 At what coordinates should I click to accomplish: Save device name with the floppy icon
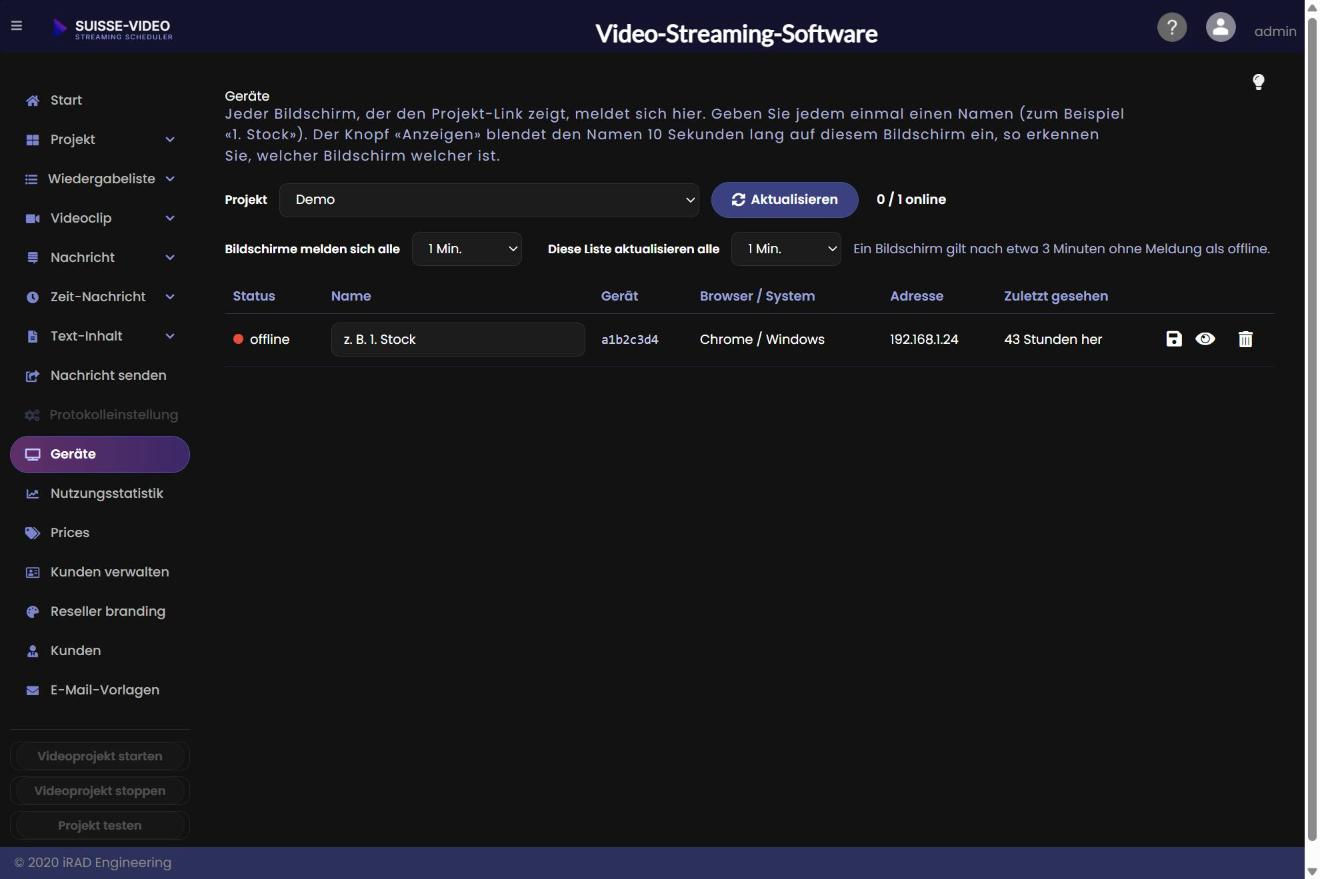[x=1174, y=339]
